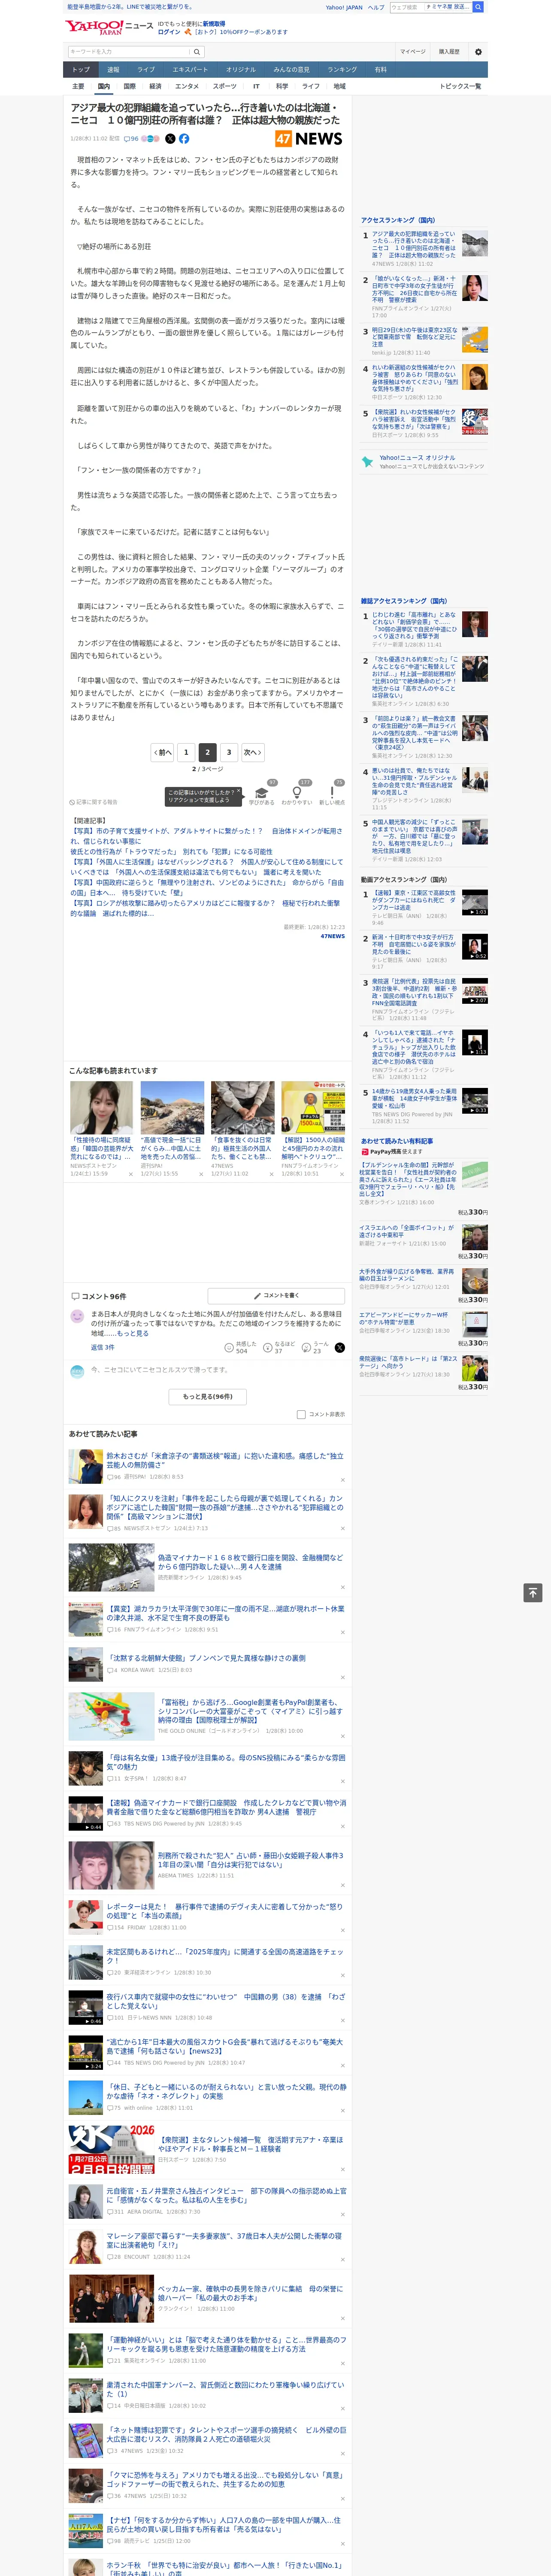Image resolution: width=551 pixels, height=2576 pixels.
Task: Go to page 1 of the article
Action: (x=186, y=752)
